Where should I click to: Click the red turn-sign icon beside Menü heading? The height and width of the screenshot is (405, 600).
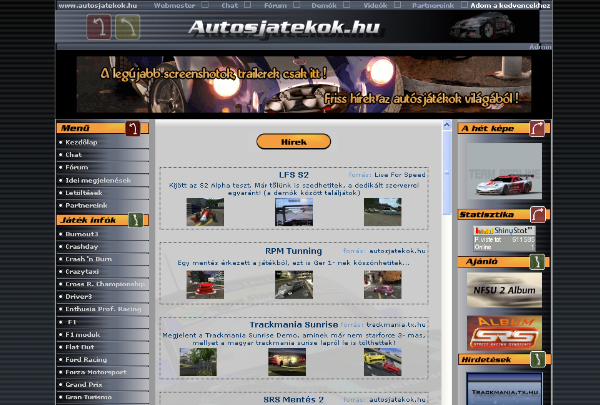tap(133, 128)
